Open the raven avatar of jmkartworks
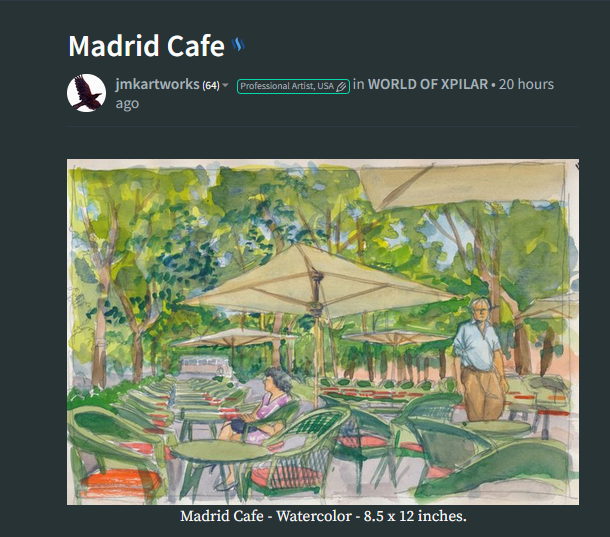This screenshot has height=537, width=610. pyautogui.click(x=86, y=93)
